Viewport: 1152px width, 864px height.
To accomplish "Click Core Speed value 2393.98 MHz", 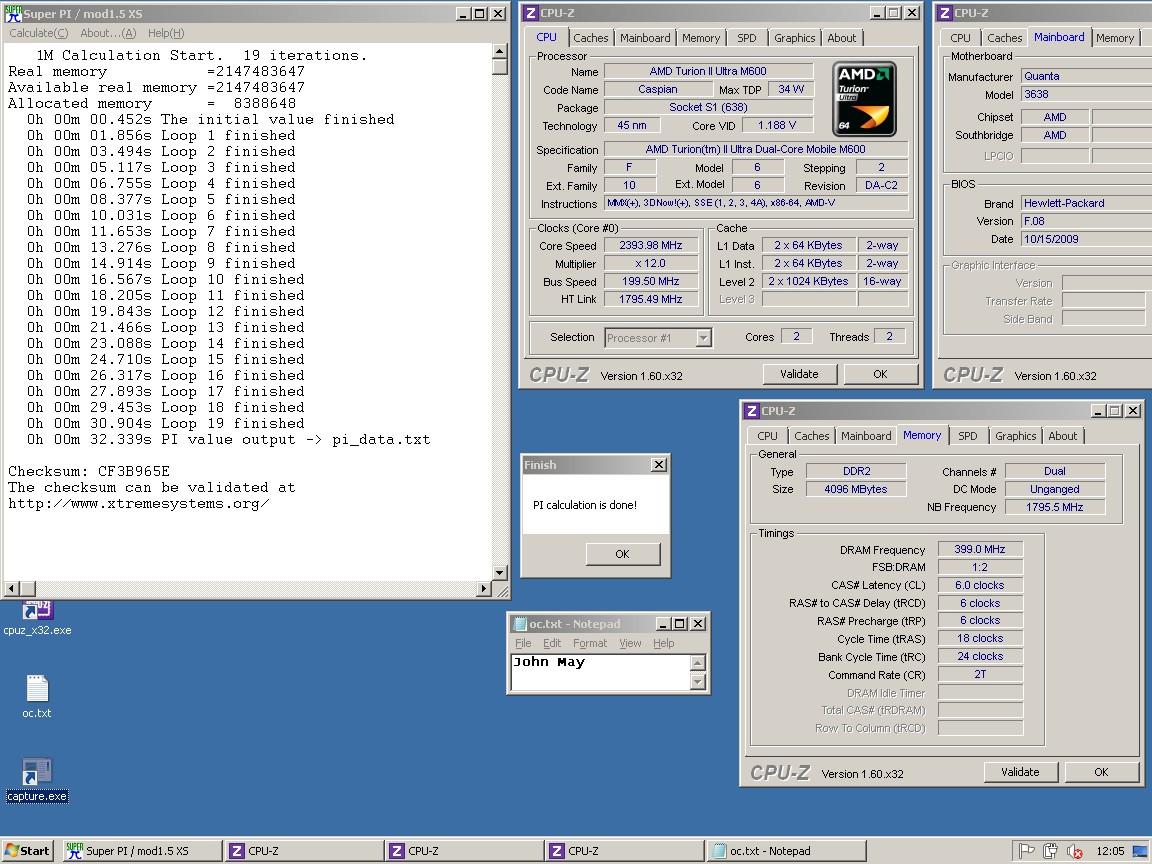I will point(651,245).
